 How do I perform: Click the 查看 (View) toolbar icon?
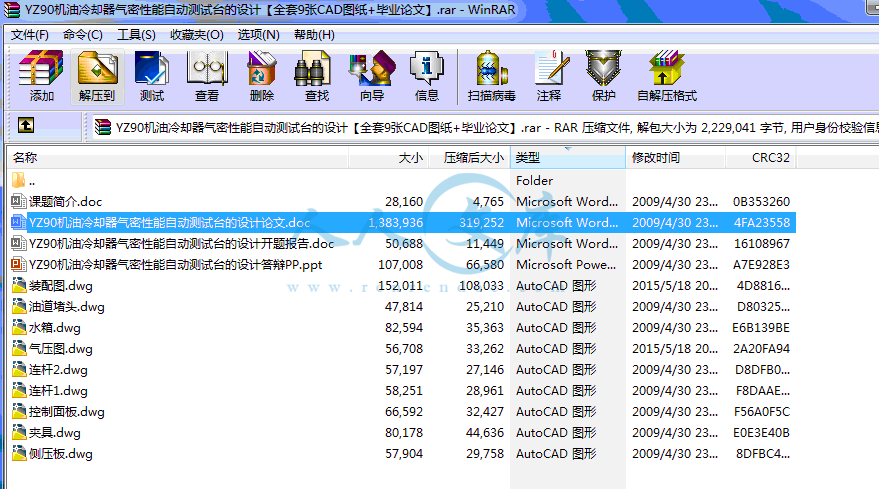(207, 69)
